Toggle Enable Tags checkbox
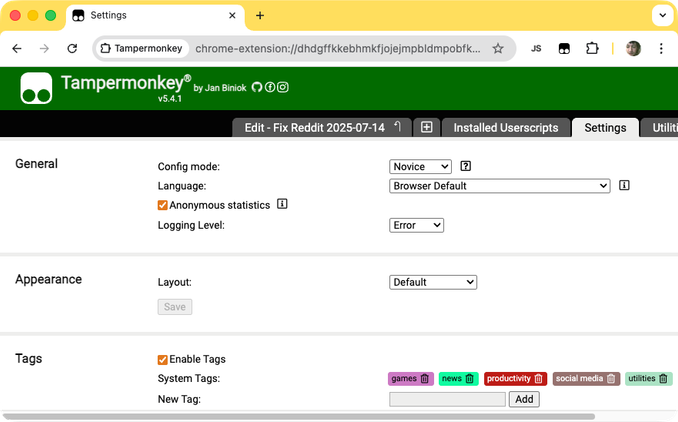 (x=163, y=359)
